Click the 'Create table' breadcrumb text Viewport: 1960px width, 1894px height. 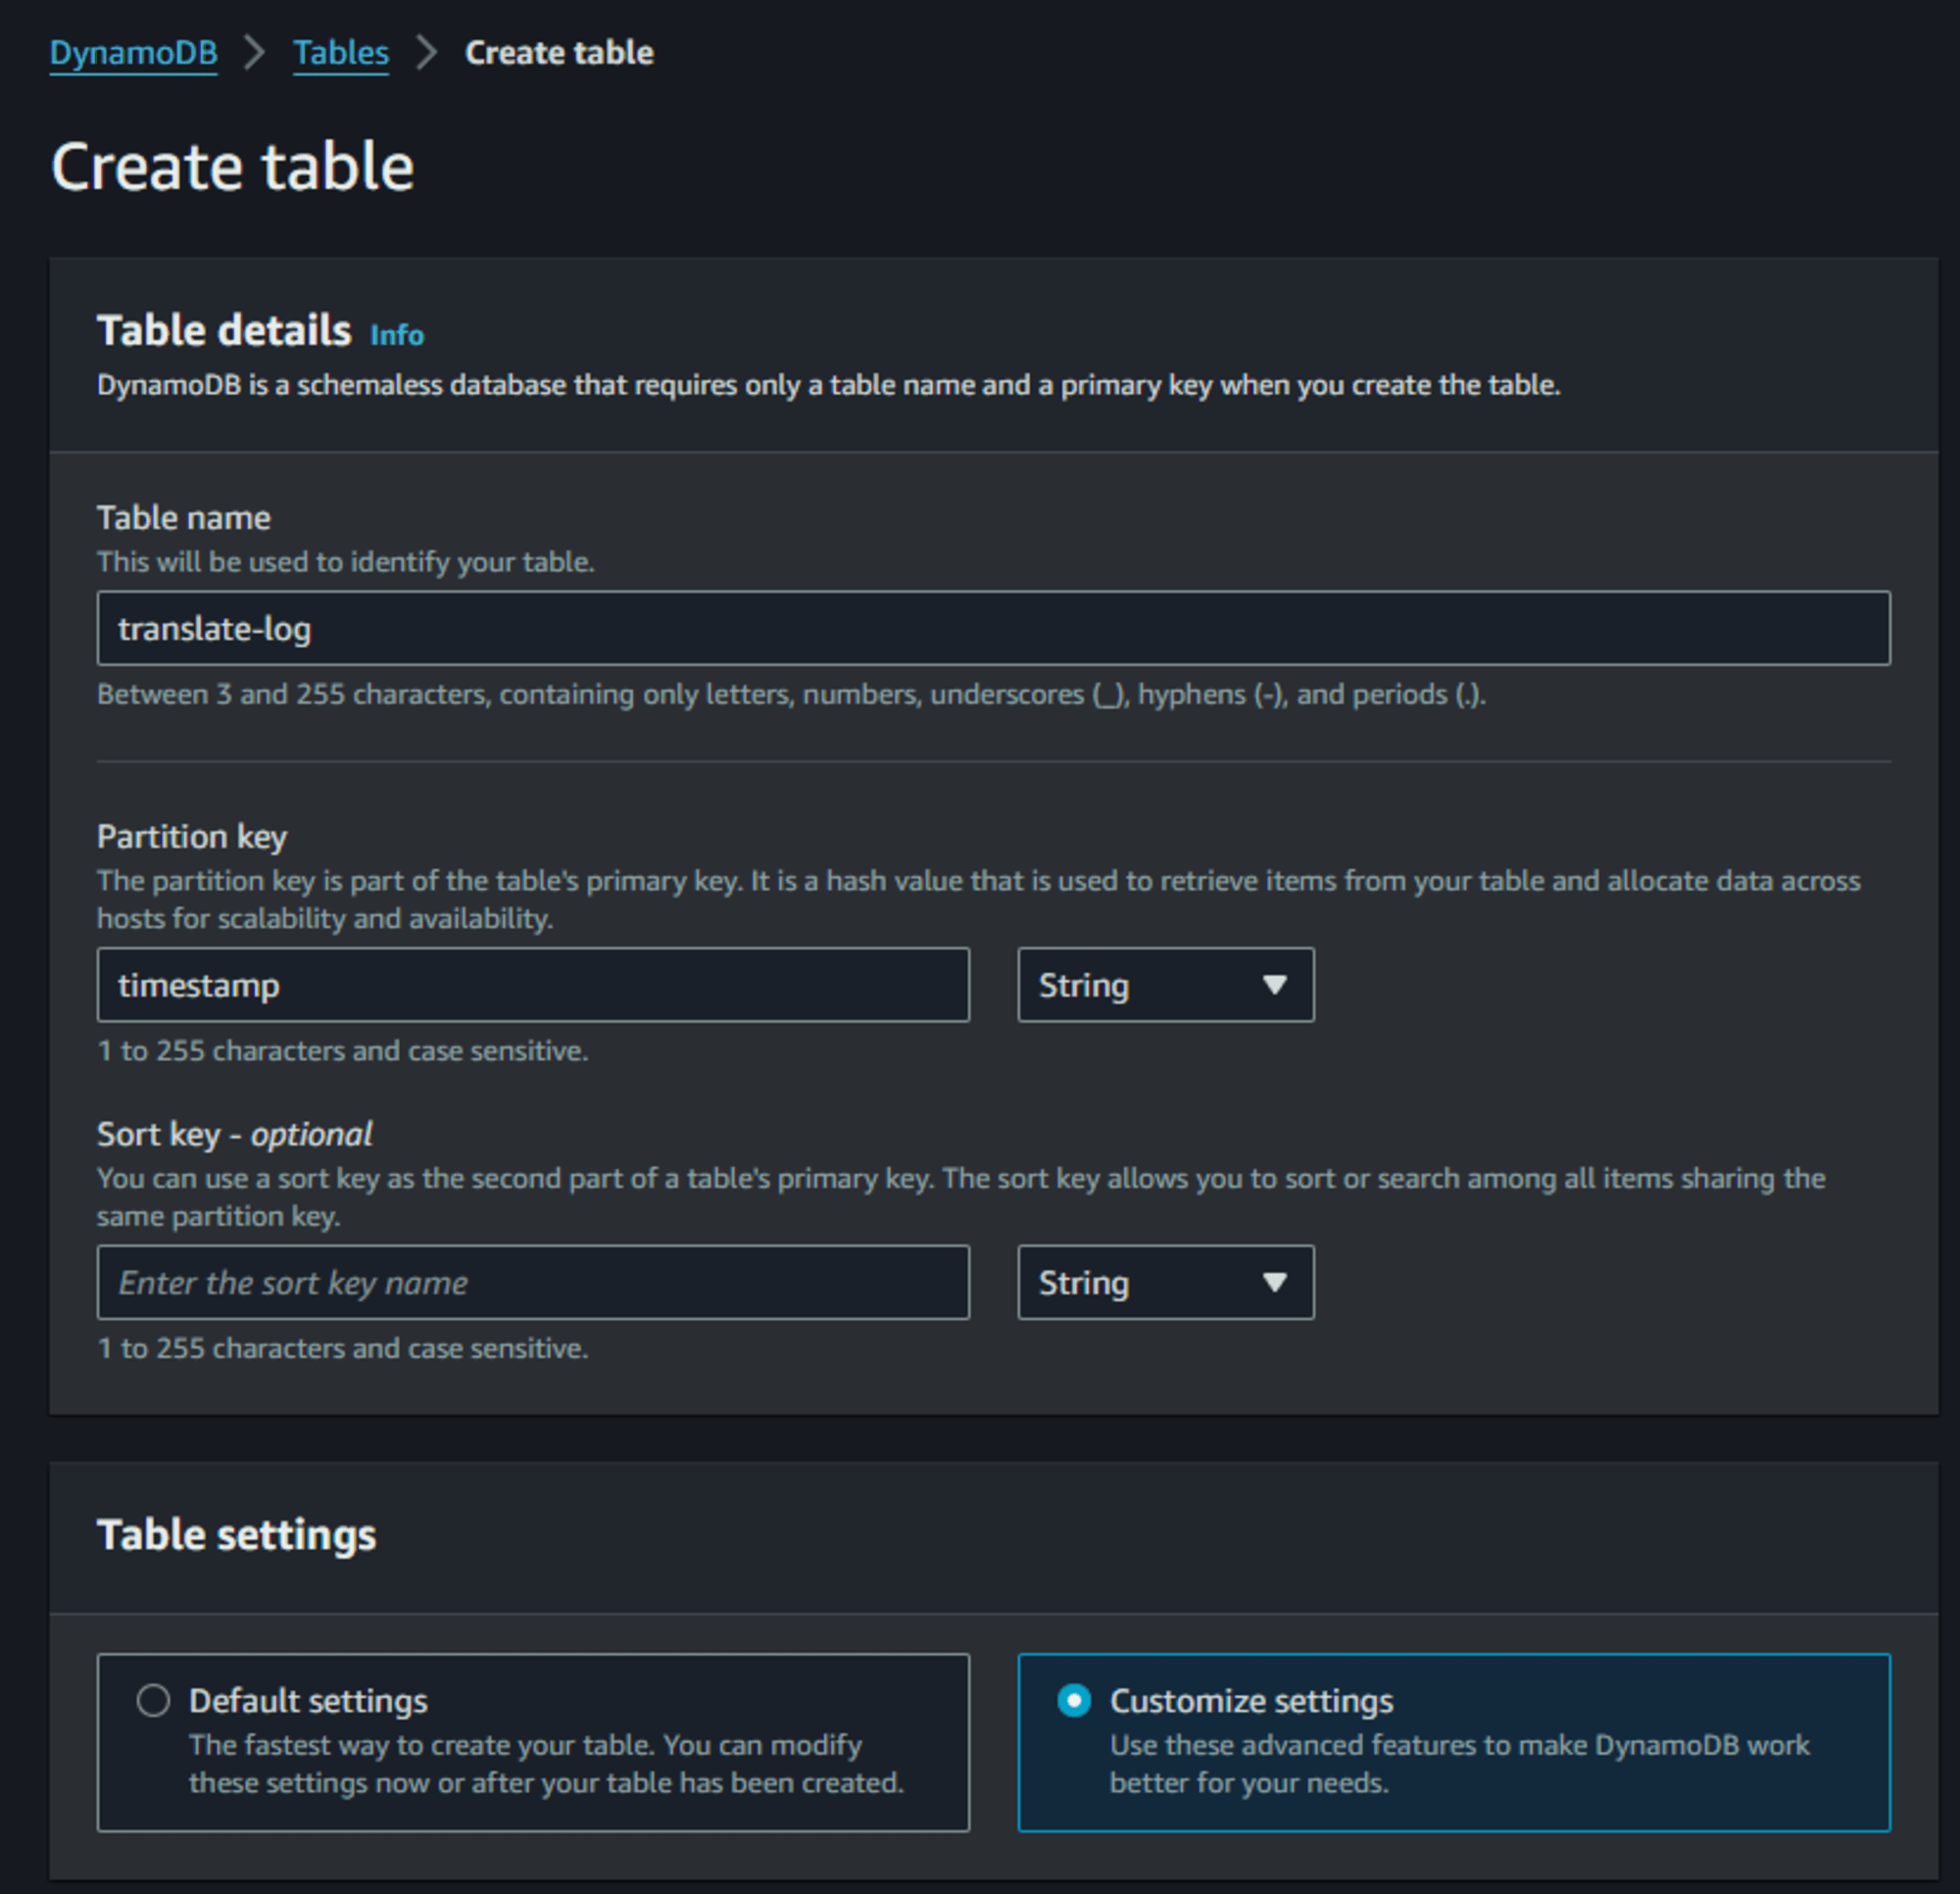coord(559,53)
